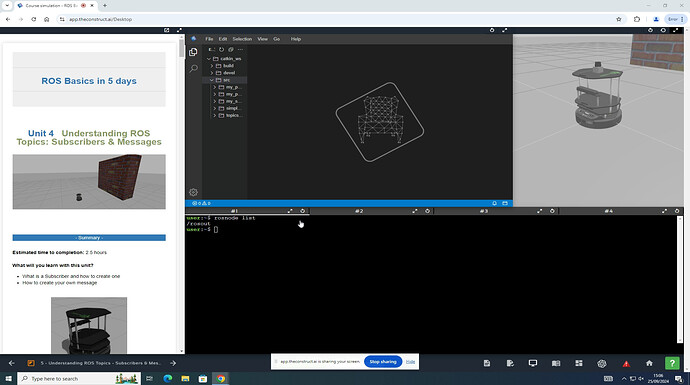Collapse all folders in the explorer
690x385 pixels.
point(231,49)
